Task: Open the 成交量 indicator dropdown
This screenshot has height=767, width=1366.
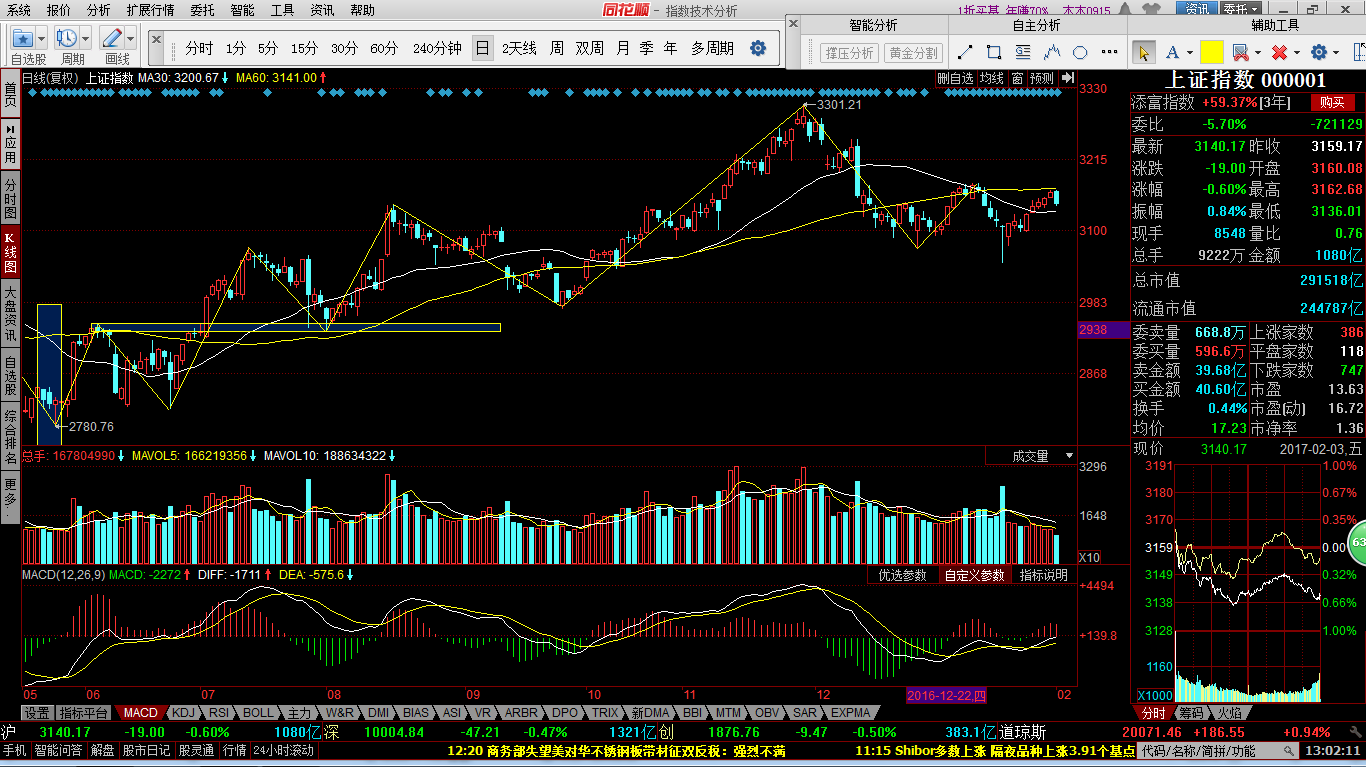Action: click(x=1033, y=456)
